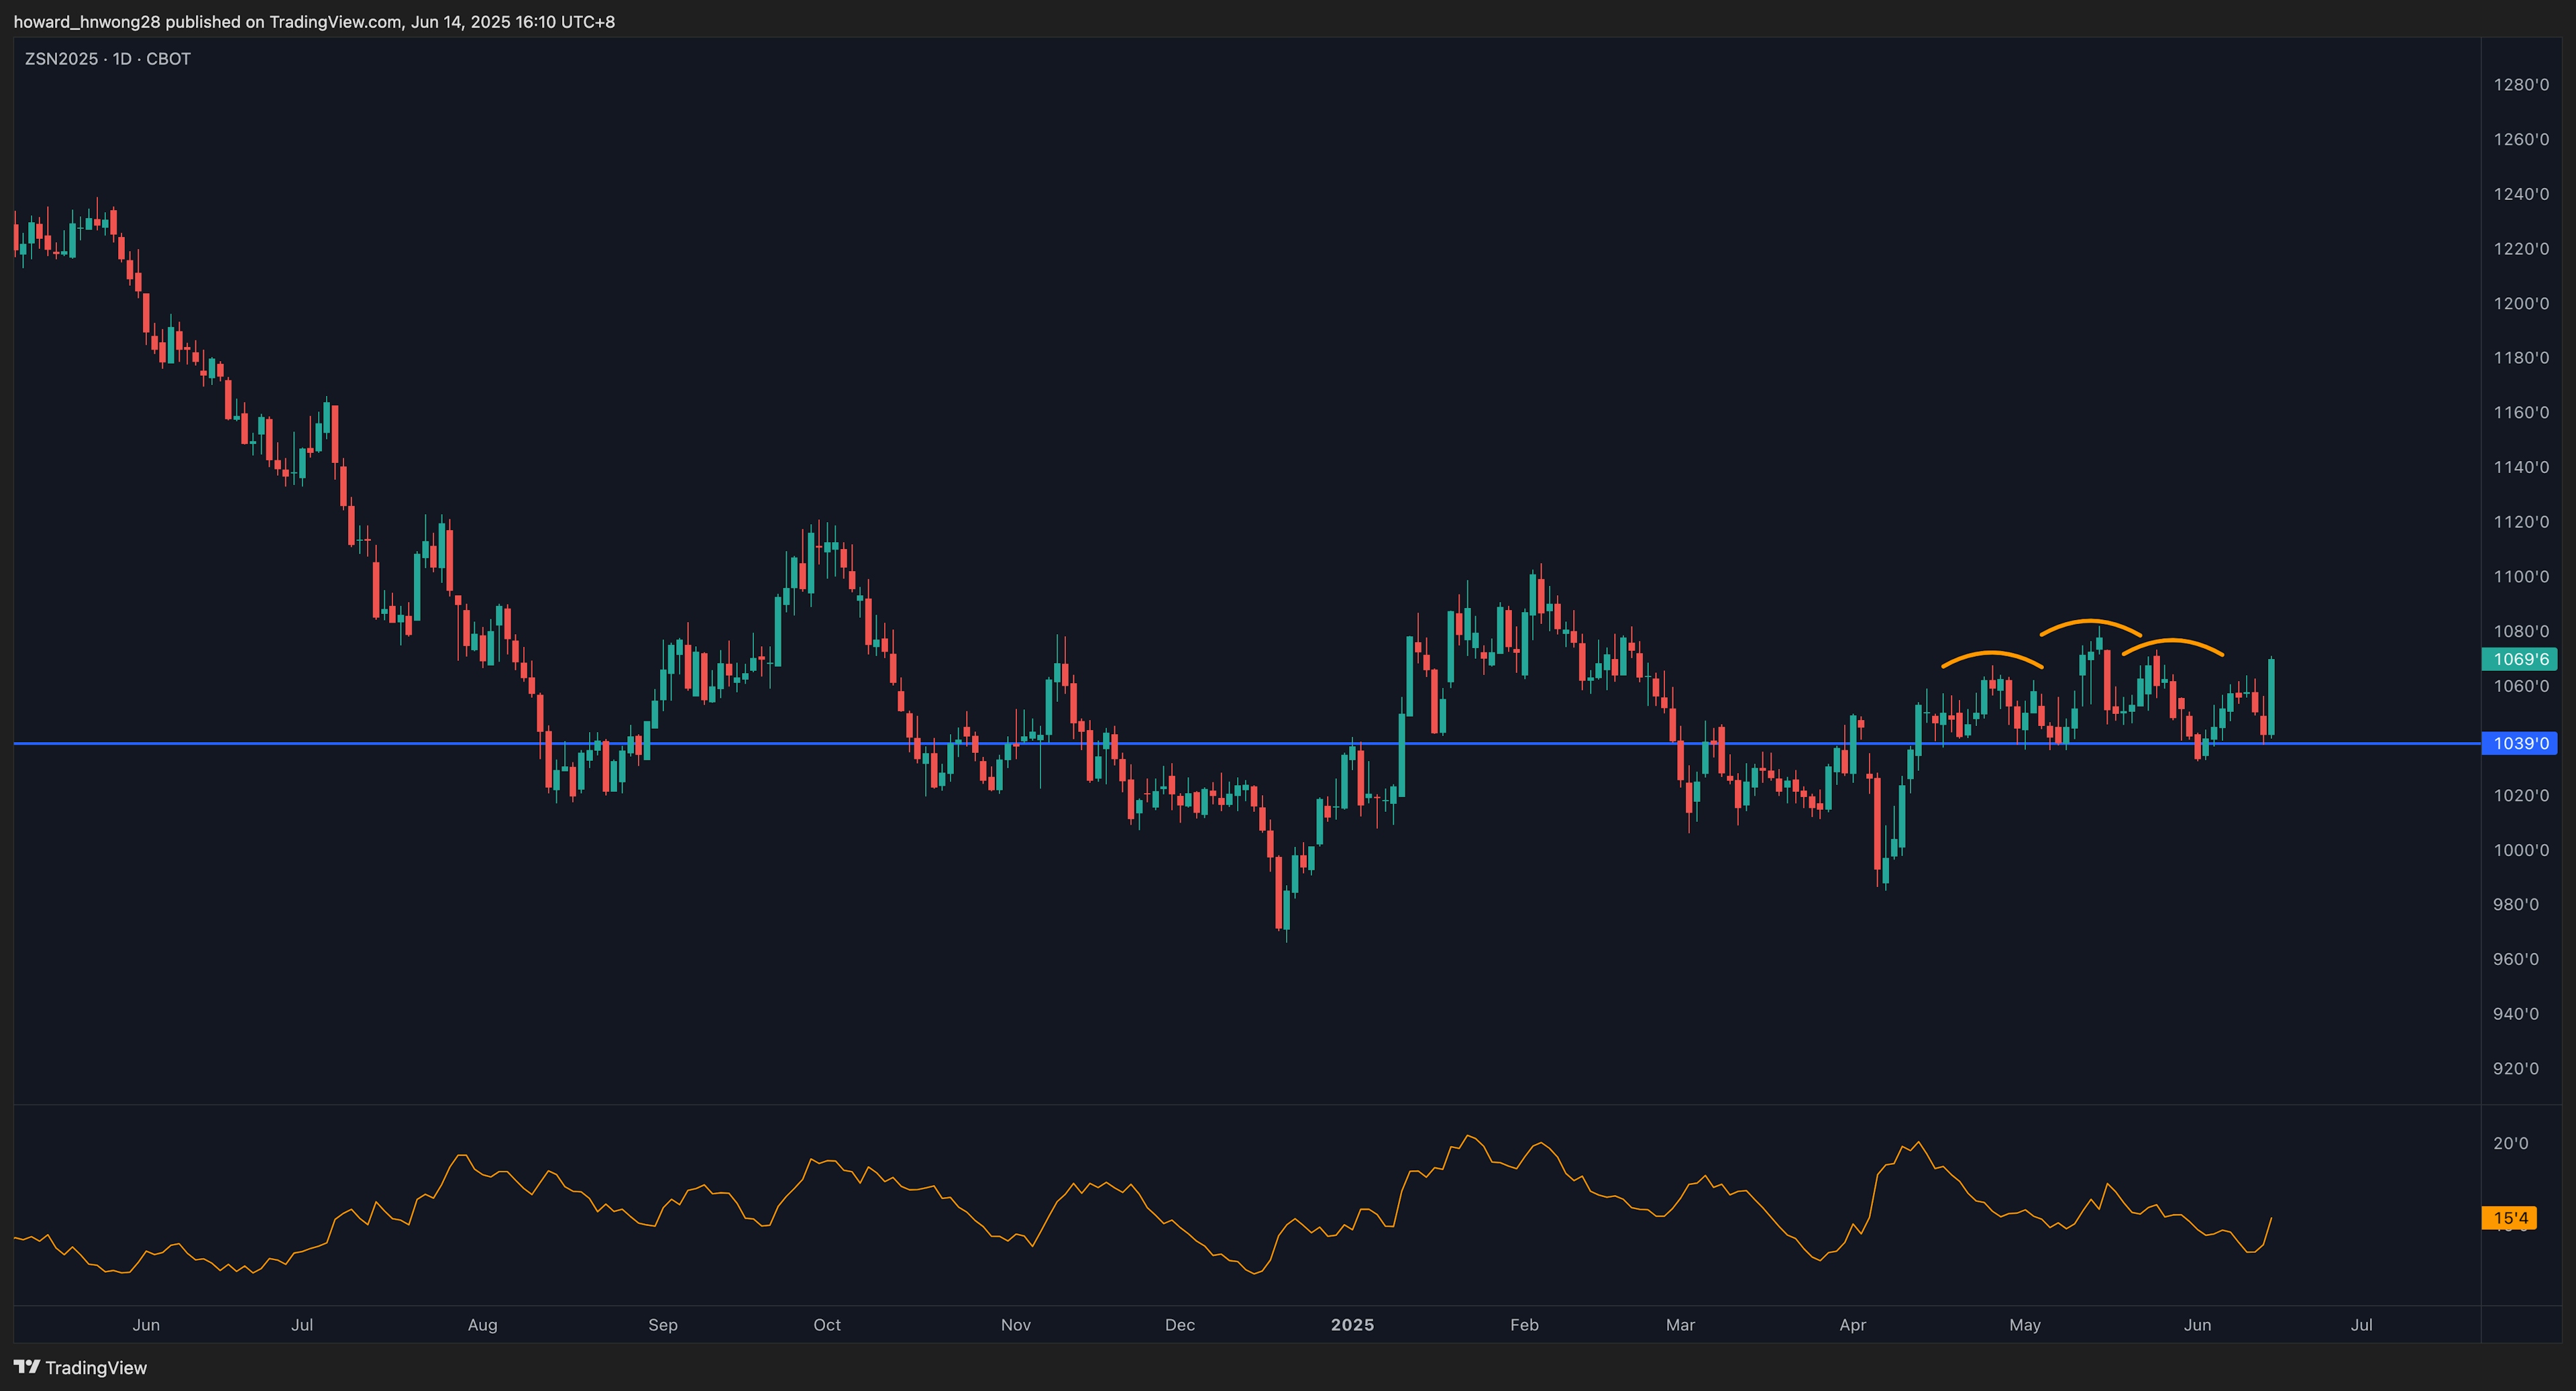The width and height of the screenshot is (2576, 1391).
Task: Select the green 1069'6 current price tag
Action: (2519, 659)
